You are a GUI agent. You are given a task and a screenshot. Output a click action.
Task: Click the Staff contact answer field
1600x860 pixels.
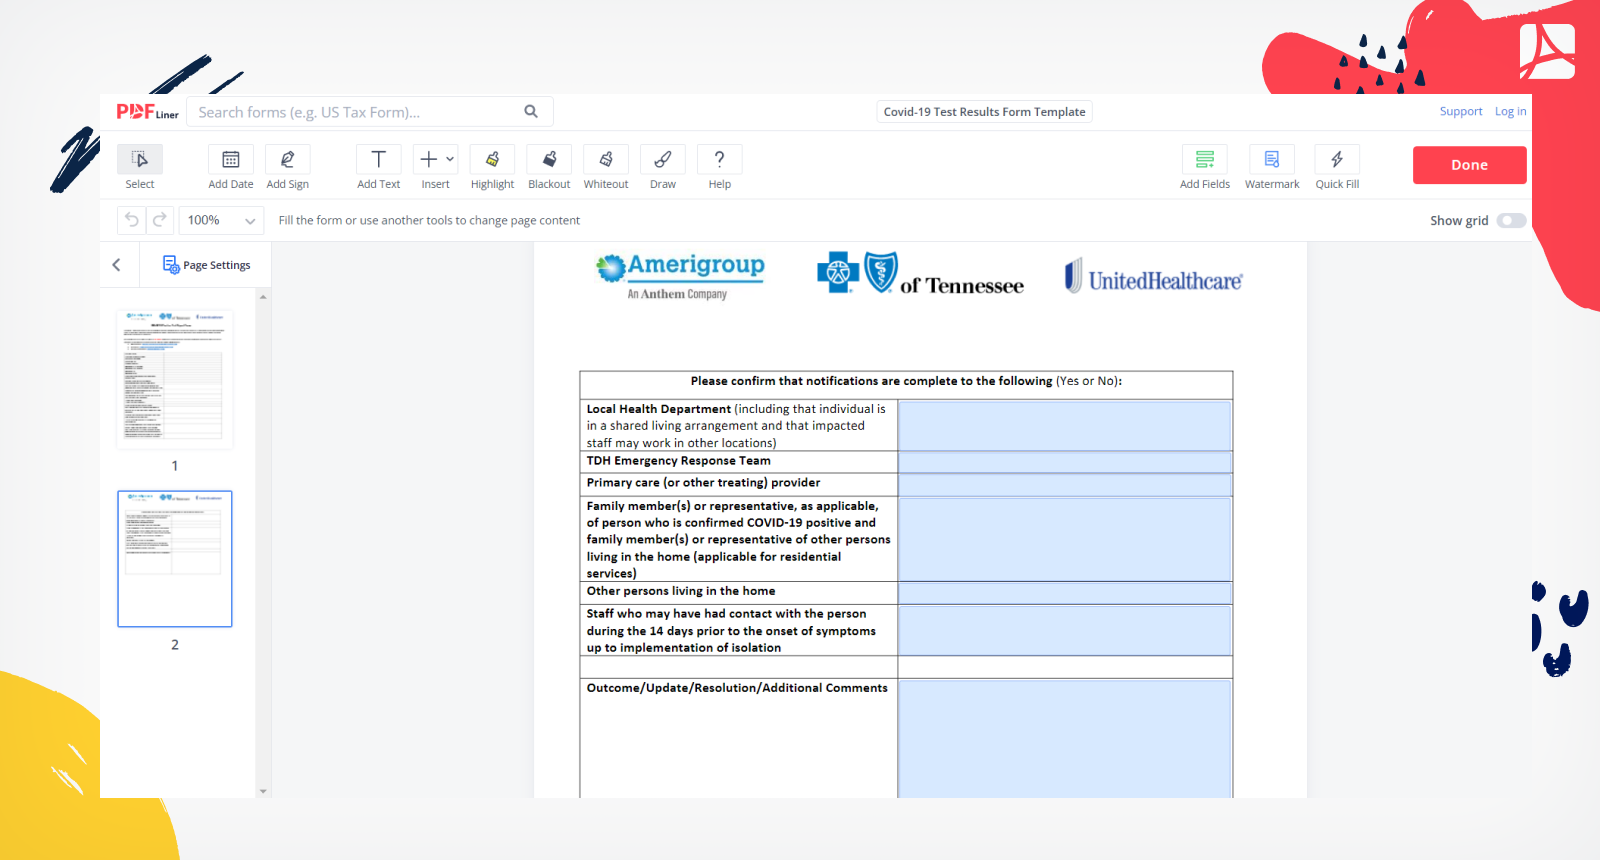click(x=1064, y=630)
